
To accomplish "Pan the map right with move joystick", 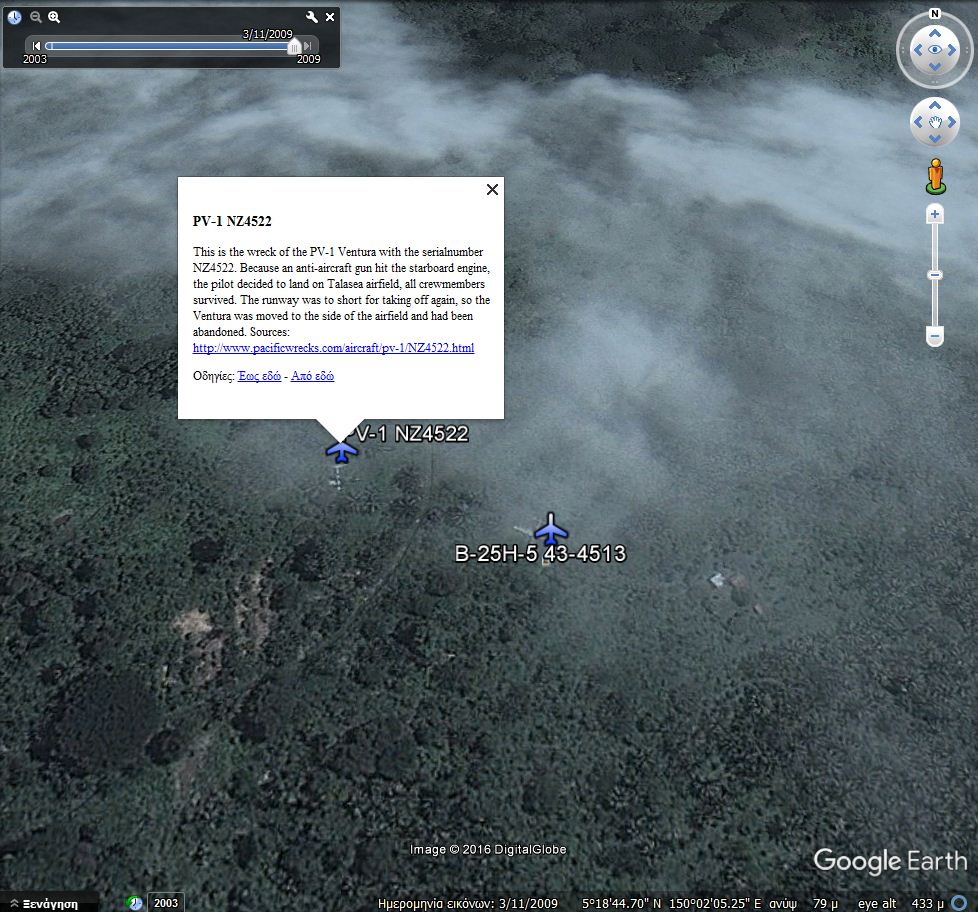I will click(x=952, y=122).
